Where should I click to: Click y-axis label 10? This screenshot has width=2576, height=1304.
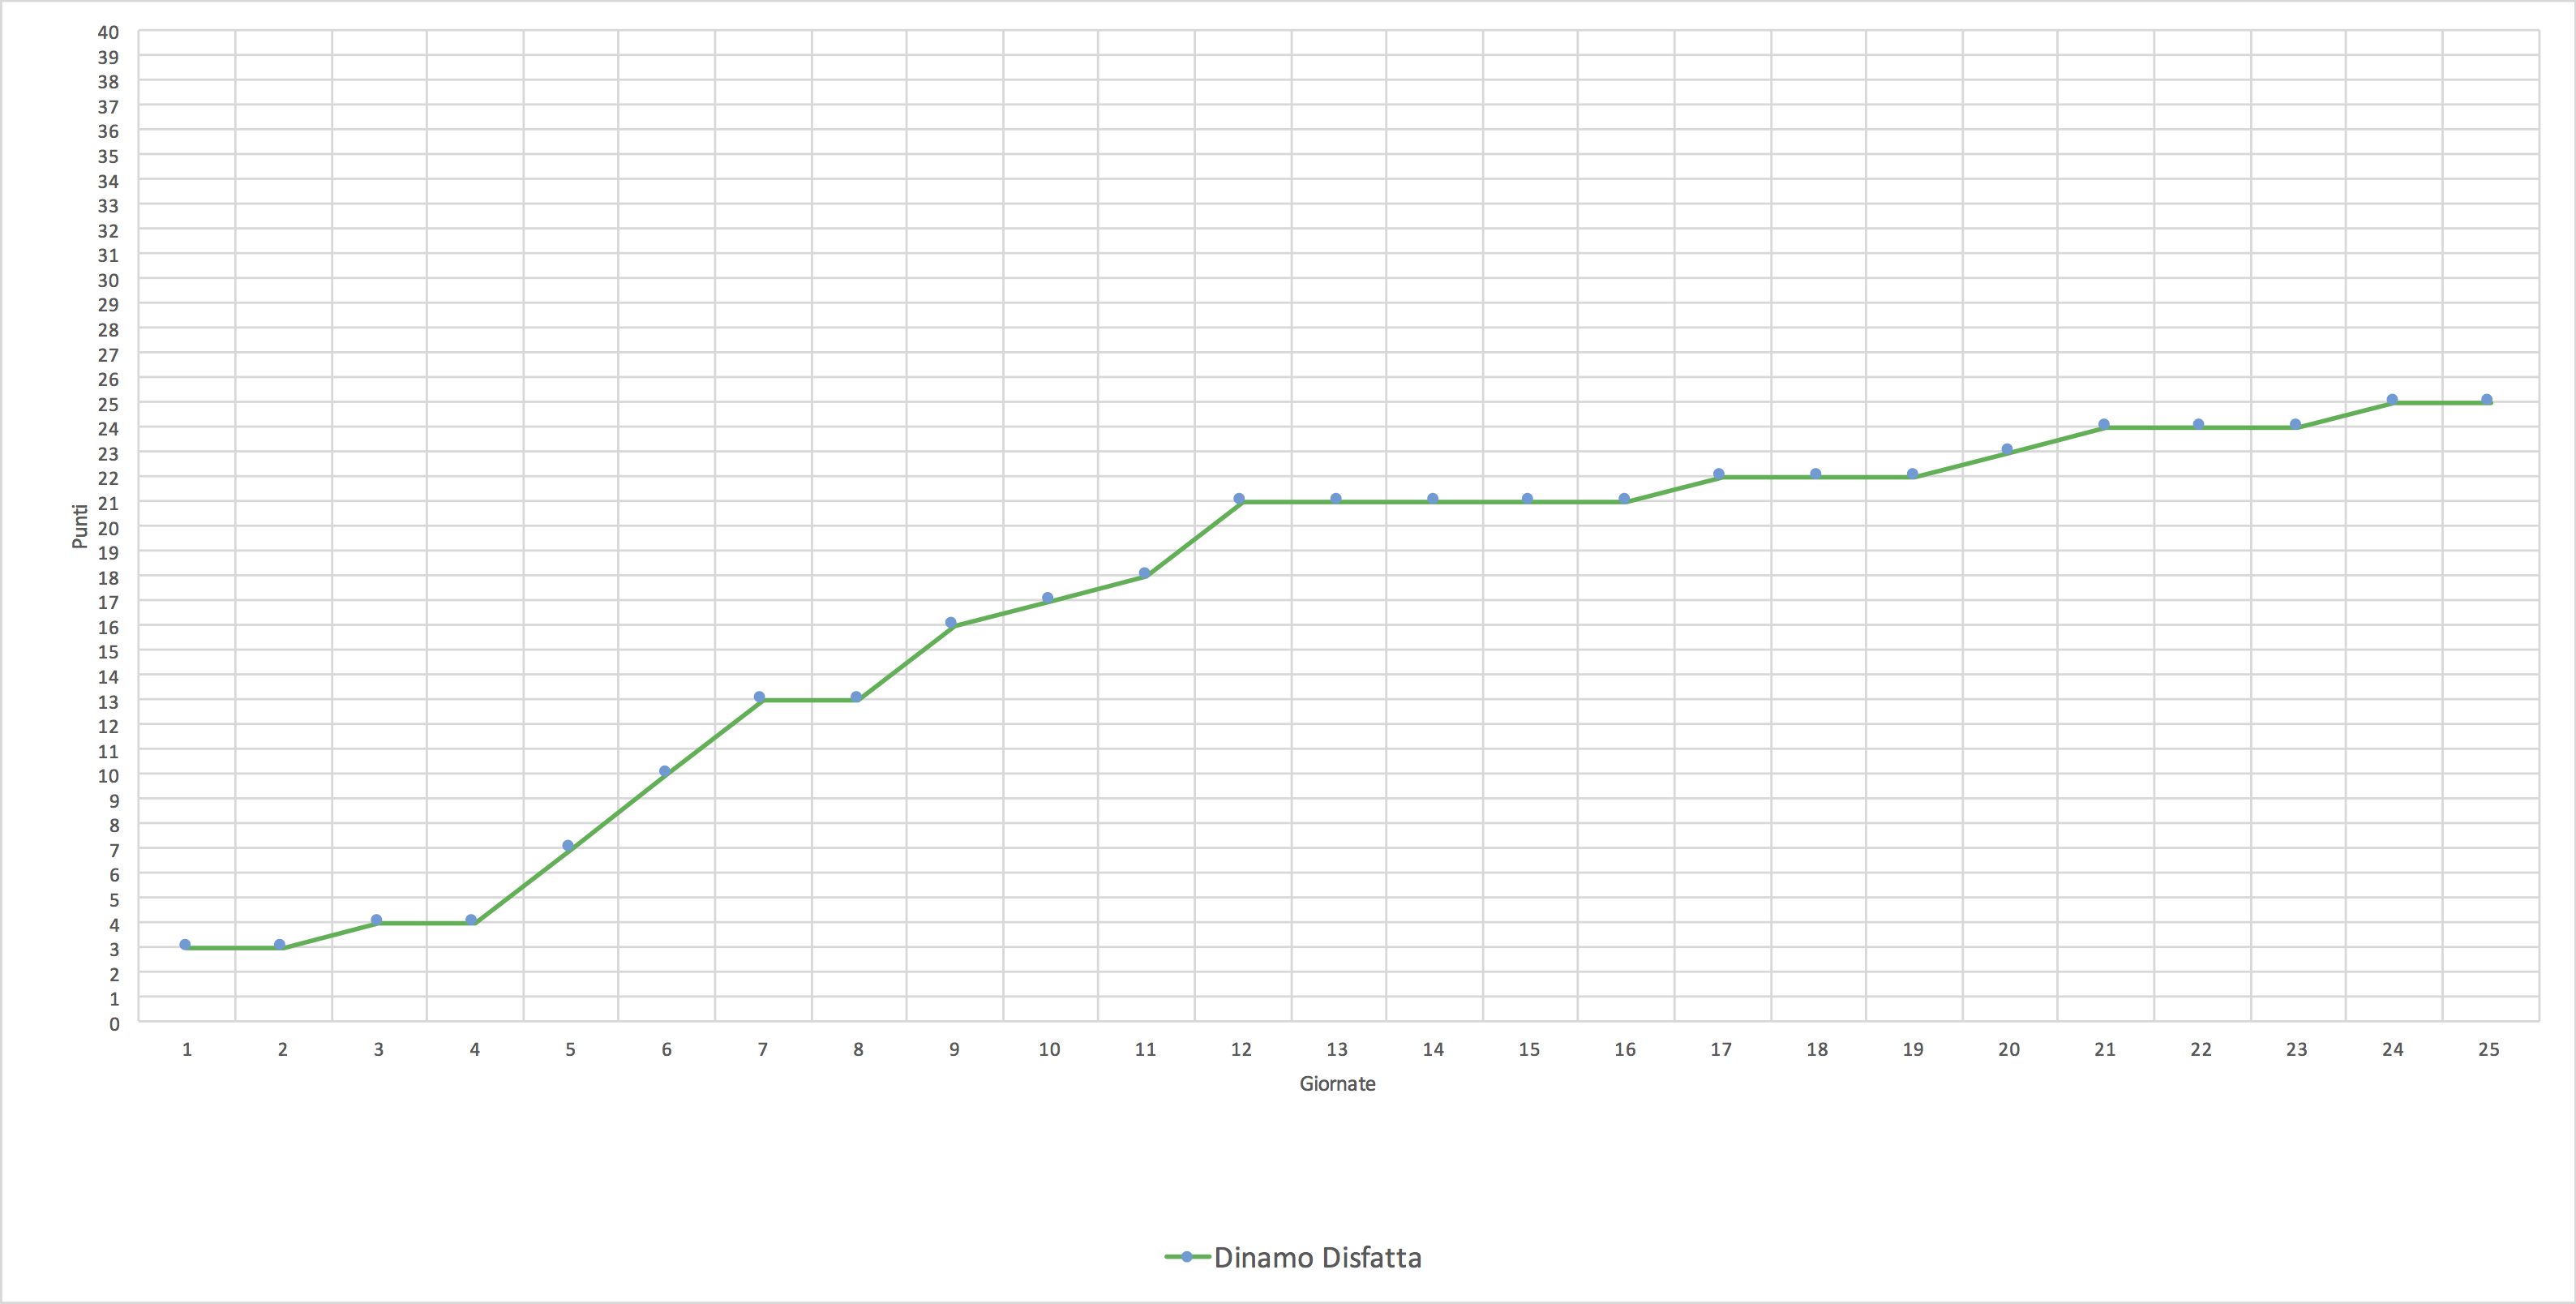(x=108, y=776)
